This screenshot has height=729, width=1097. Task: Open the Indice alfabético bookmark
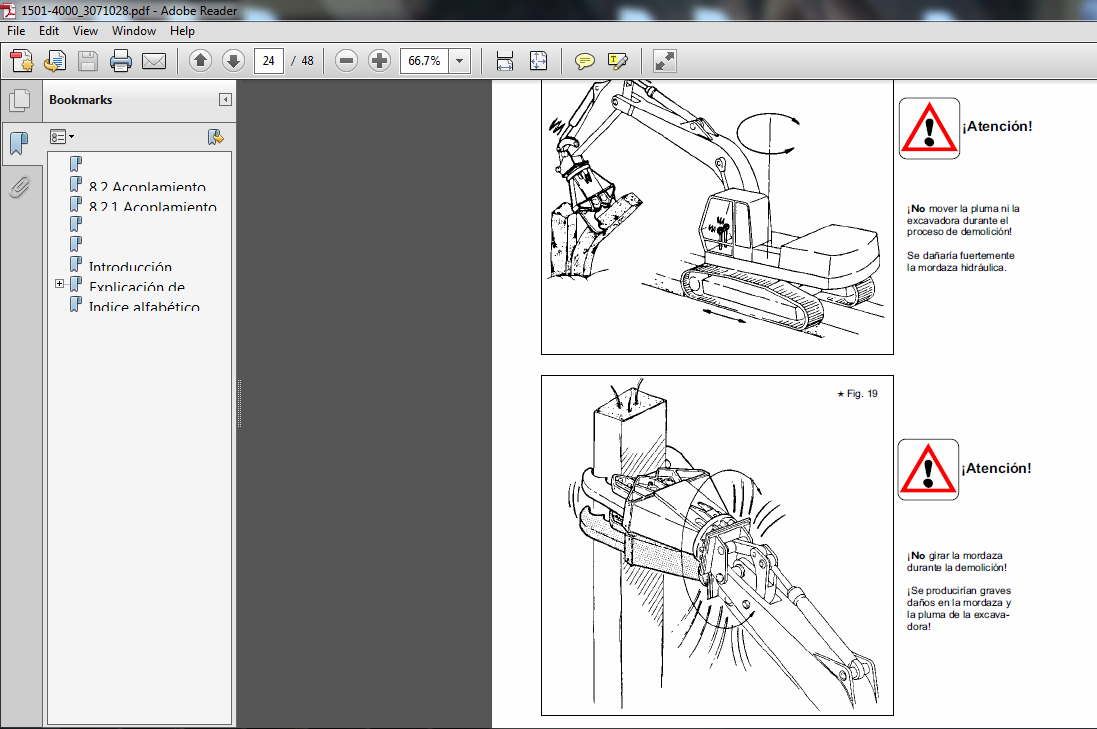[144, 306]
